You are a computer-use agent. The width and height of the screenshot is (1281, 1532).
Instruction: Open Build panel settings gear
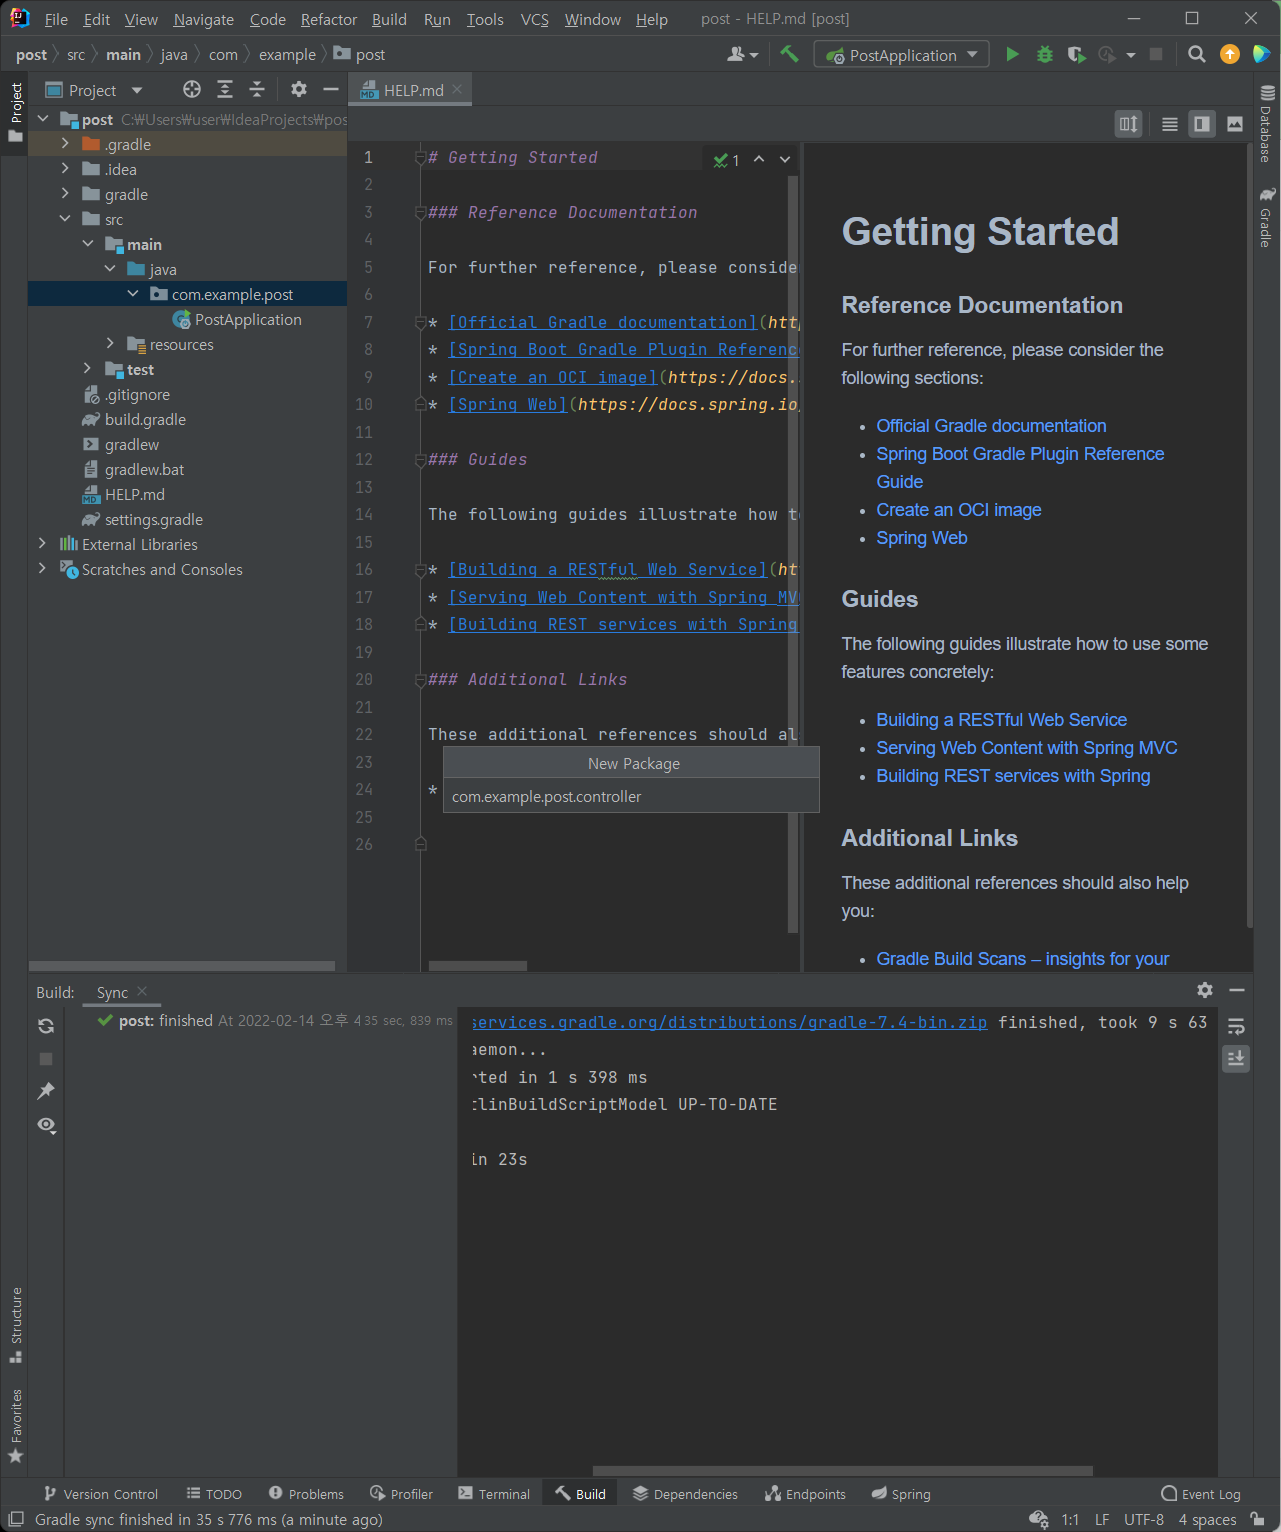click(x=1205, y=990)
